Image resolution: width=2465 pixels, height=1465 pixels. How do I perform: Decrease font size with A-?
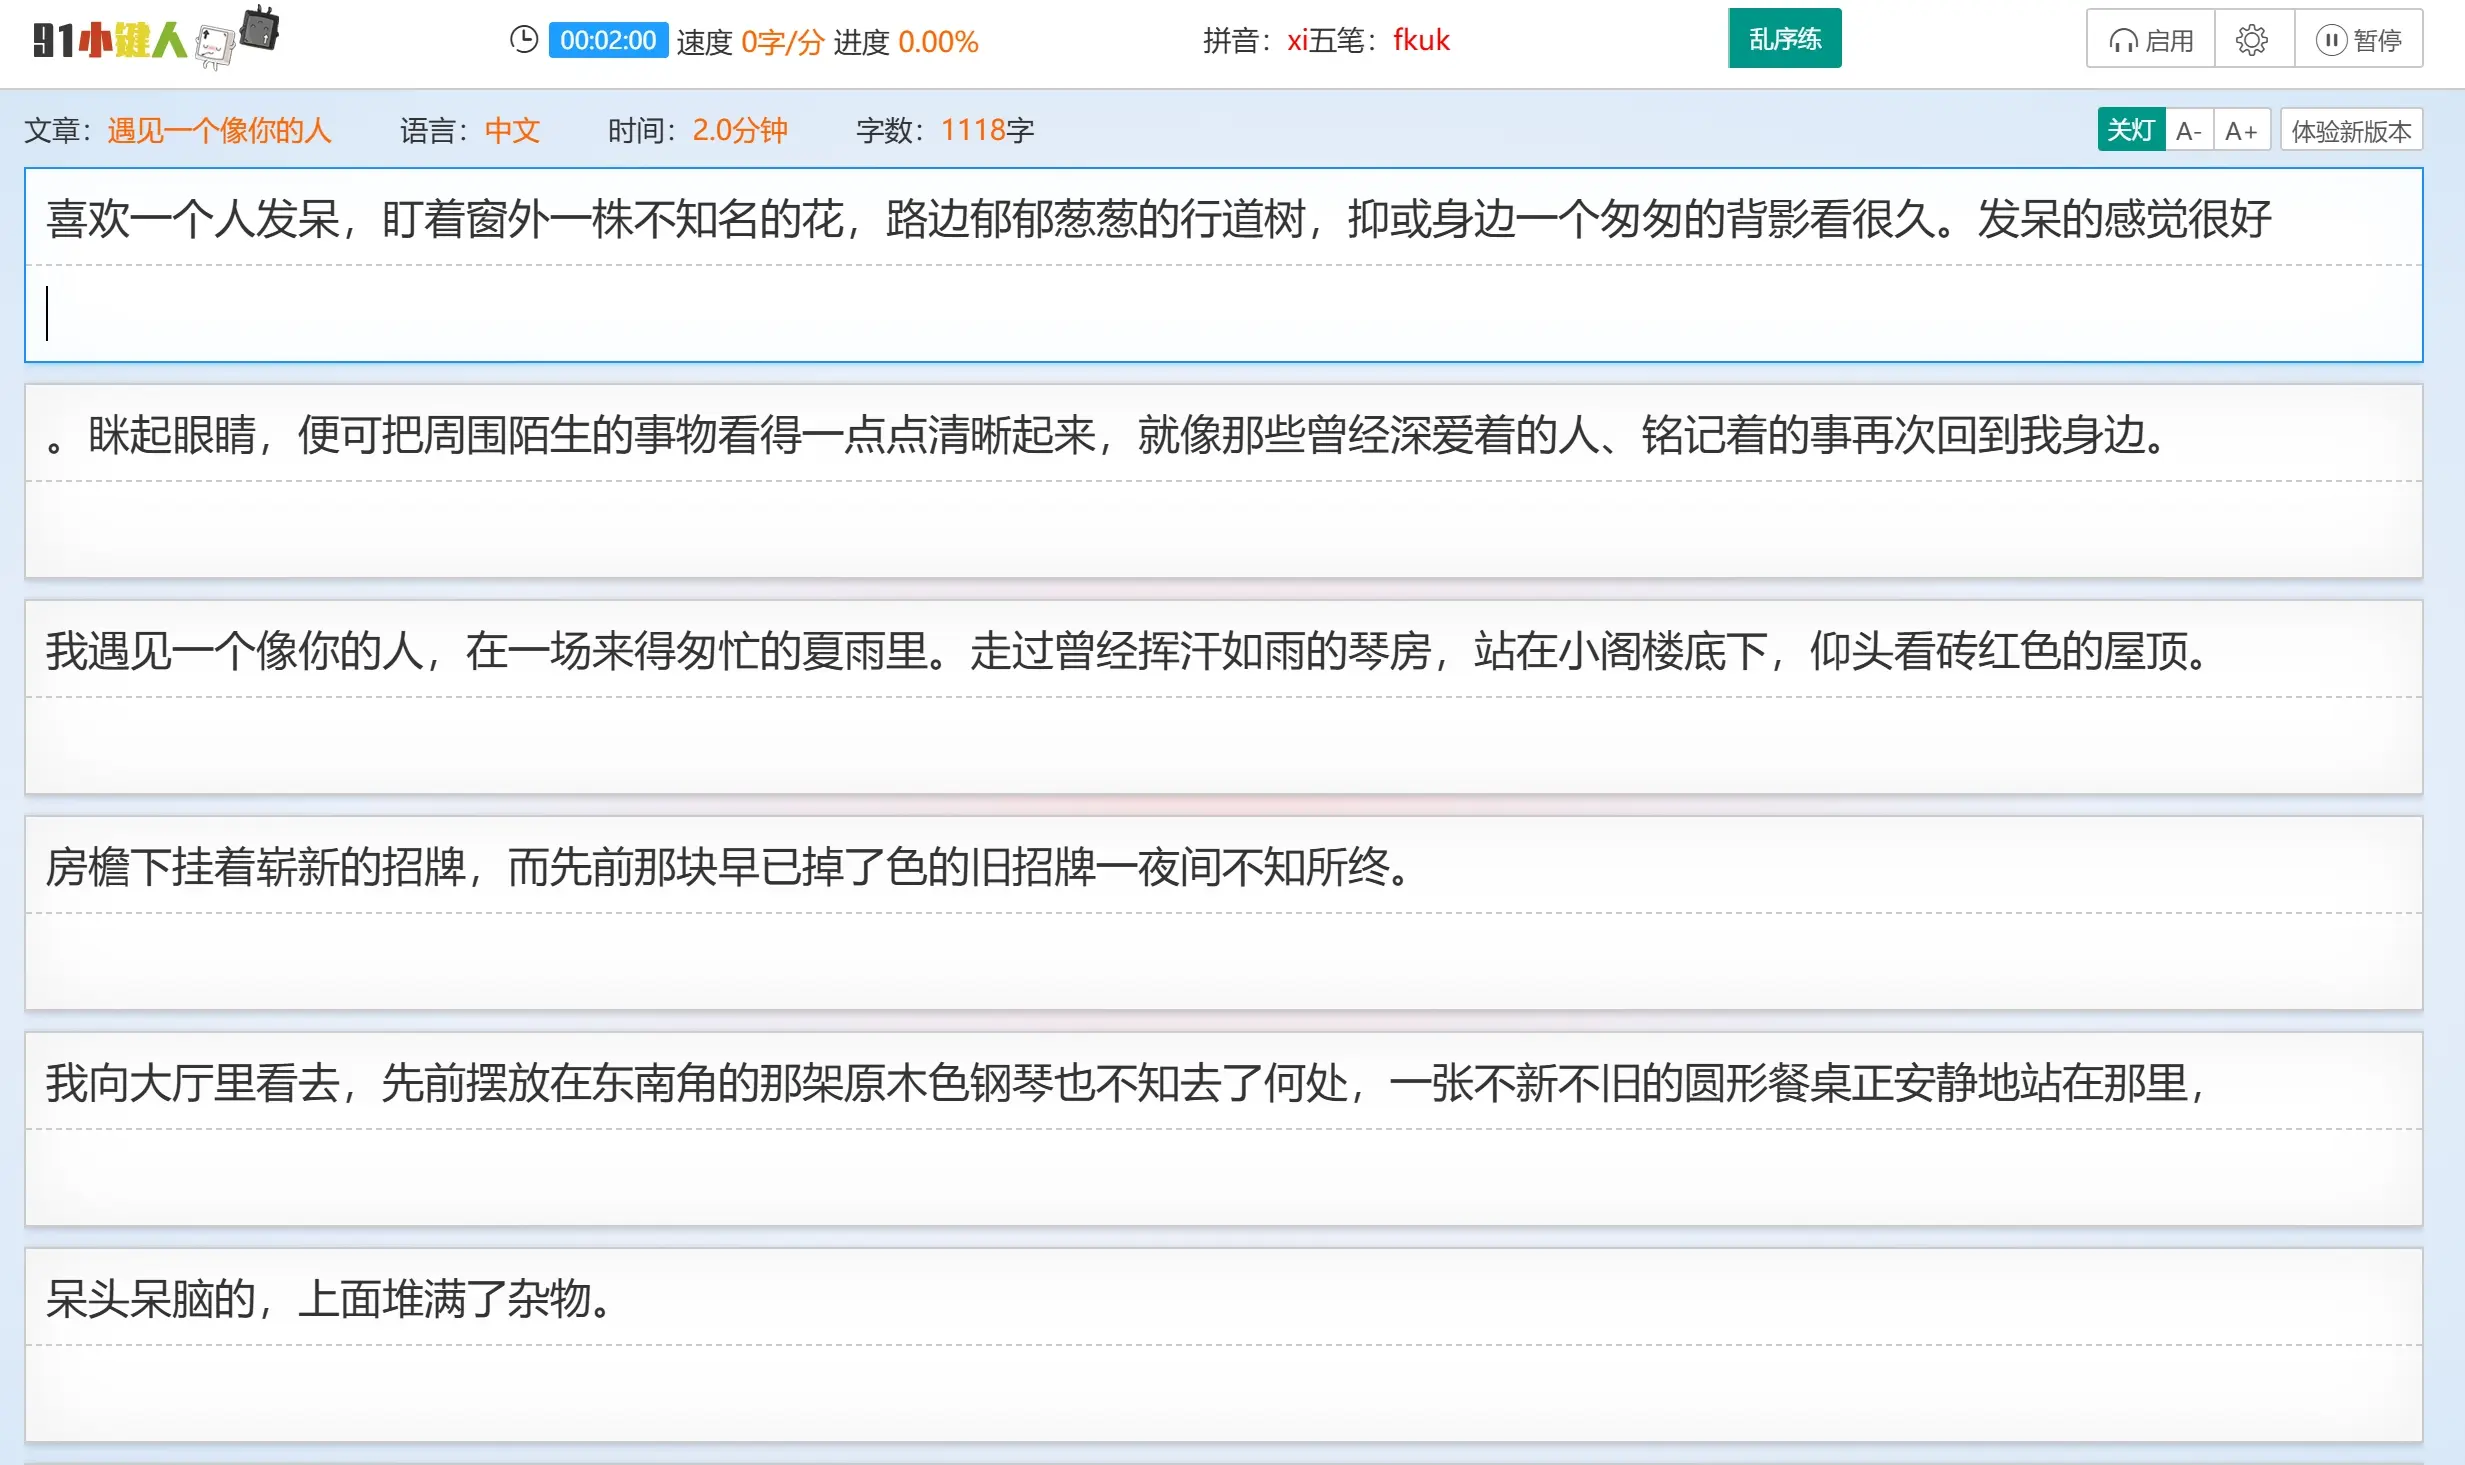click(x=2188, y=130)
